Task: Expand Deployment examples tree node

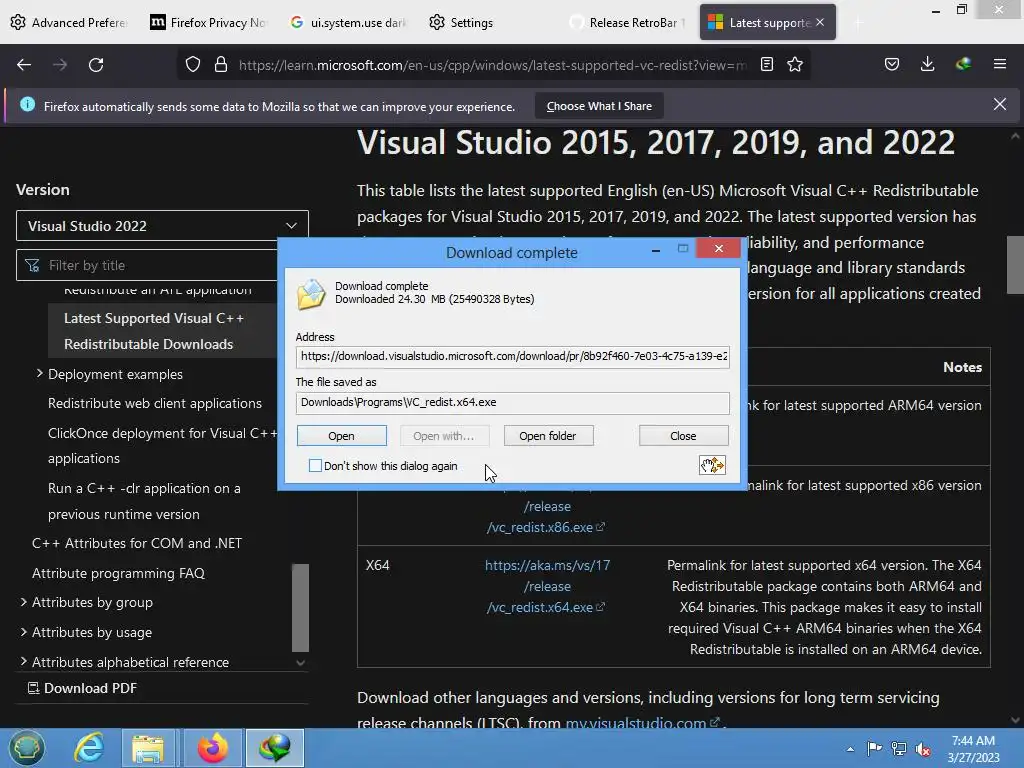Action: pos(39,374)
